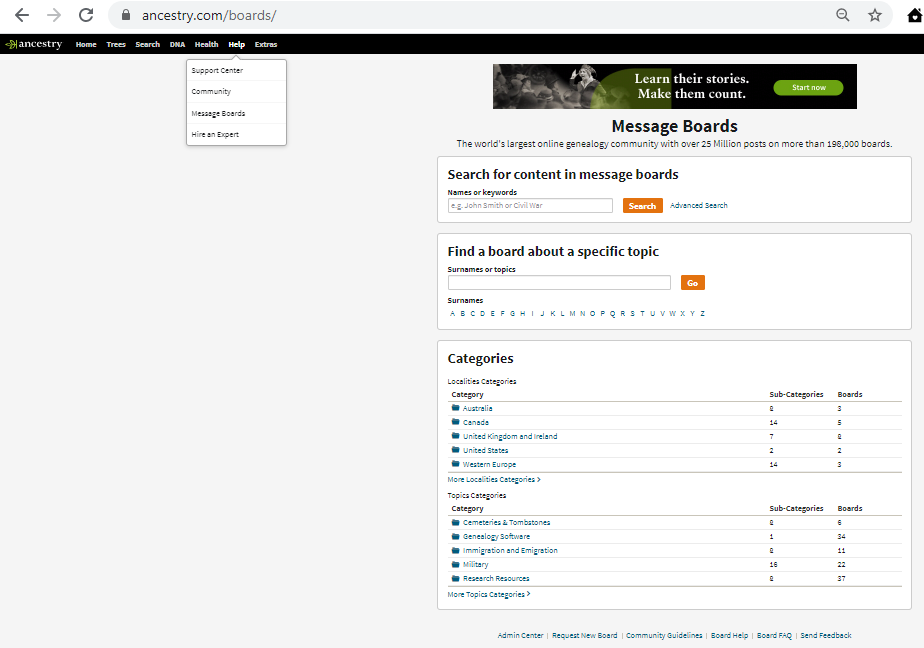Viewport: 924px width, 648px height.
Task: Open the Canada category link
Action: pyautogui.click(x=476, y=422)
